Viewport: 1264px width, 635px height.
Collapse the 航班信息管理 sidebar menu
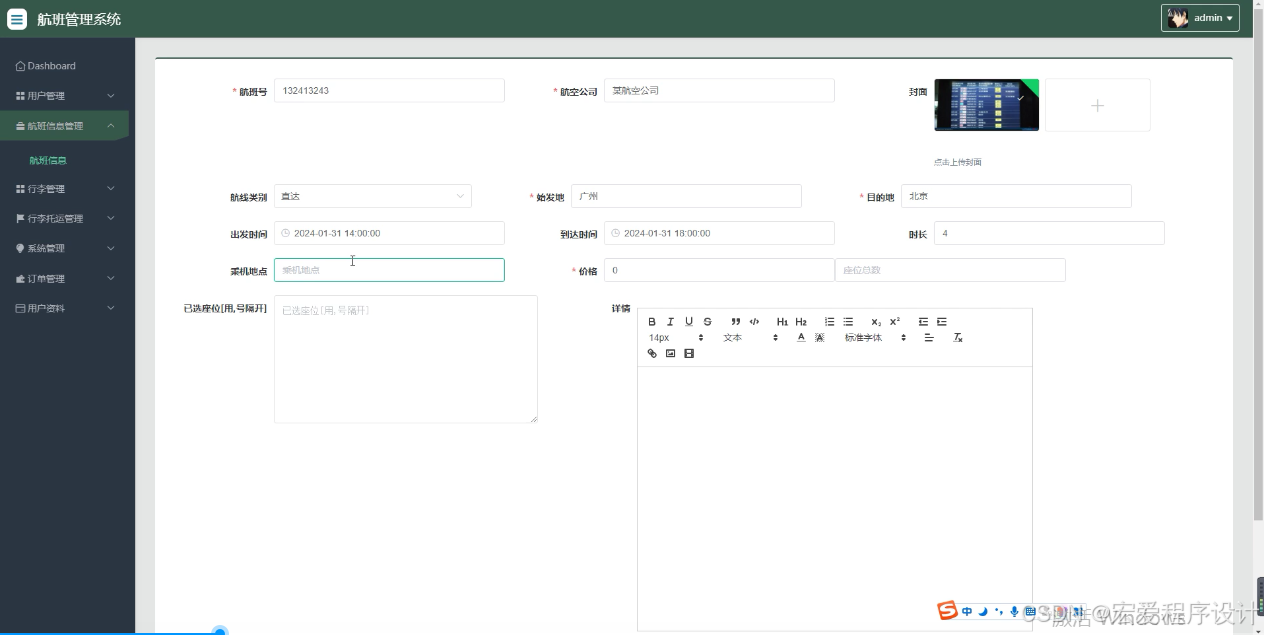(65, 126)
